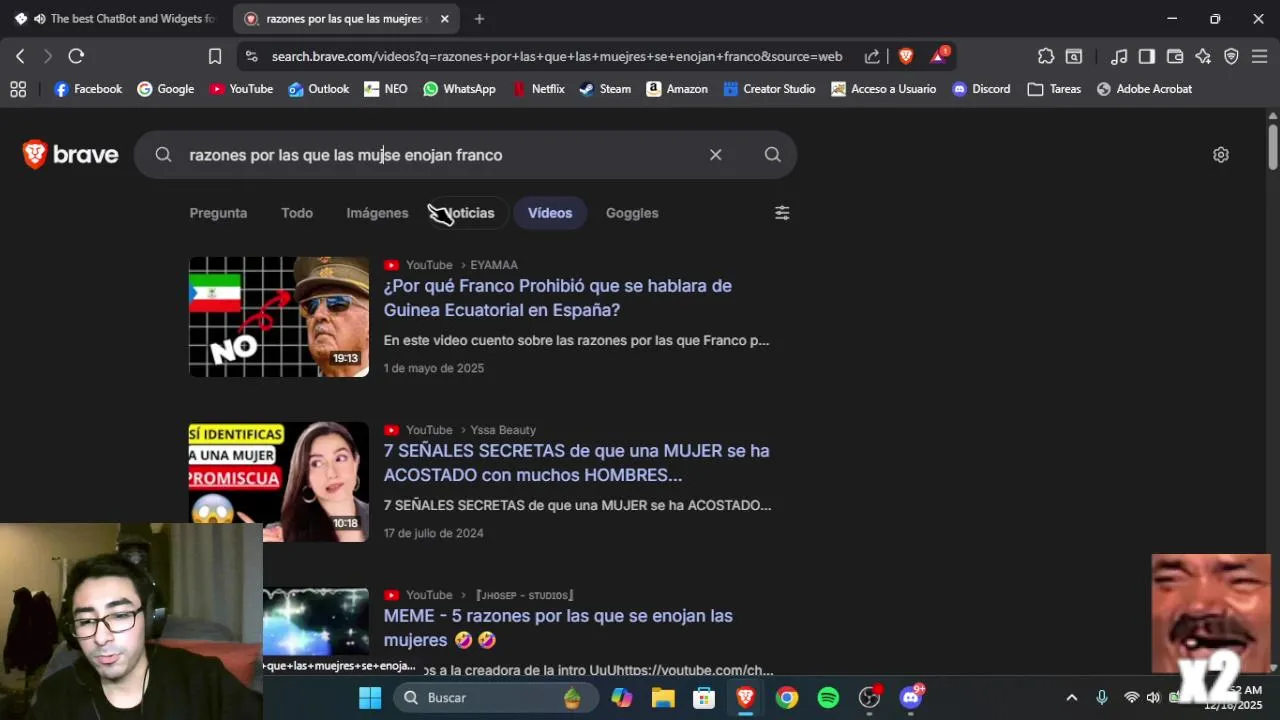Open the media control music note icon

pyautogui.click(x=1119, y=57)
